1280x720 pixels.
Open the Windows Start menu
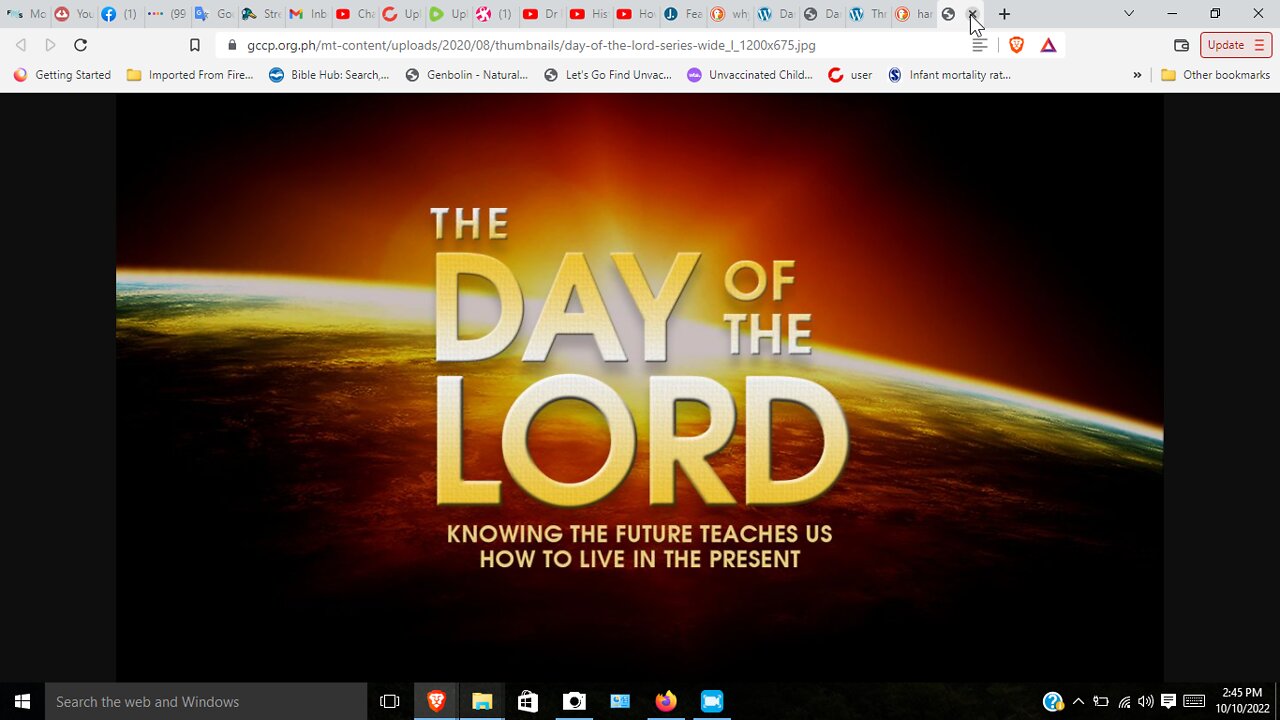pos(22,701)
